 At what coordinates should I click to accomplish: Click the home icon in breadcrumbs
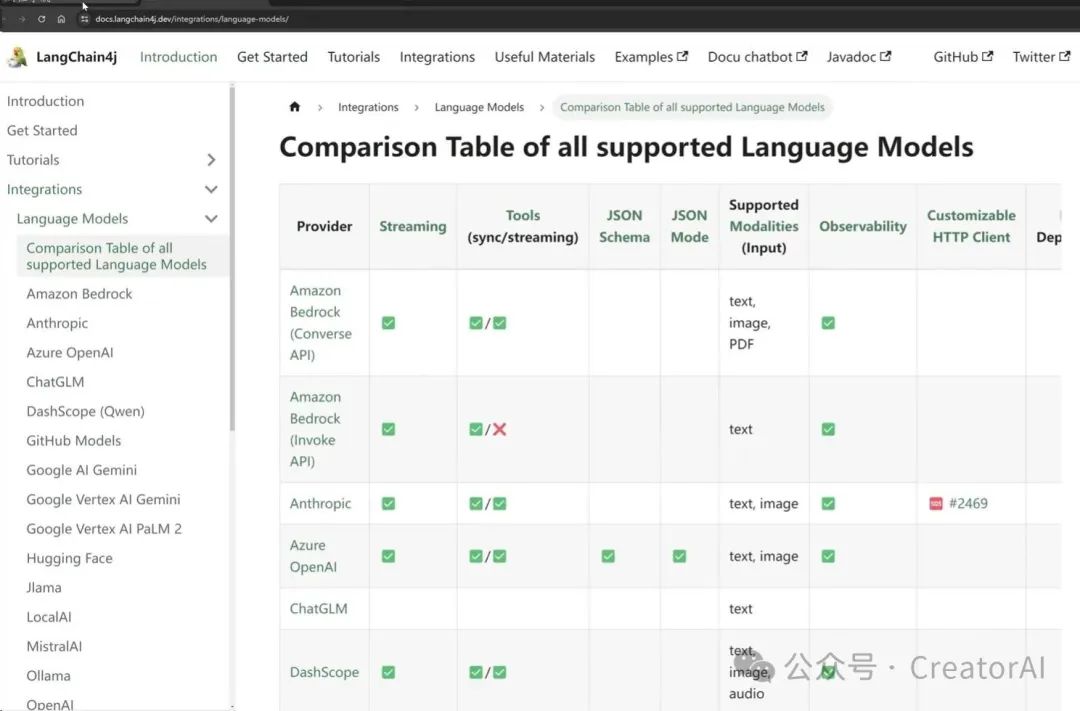click(x=295, y=107)
